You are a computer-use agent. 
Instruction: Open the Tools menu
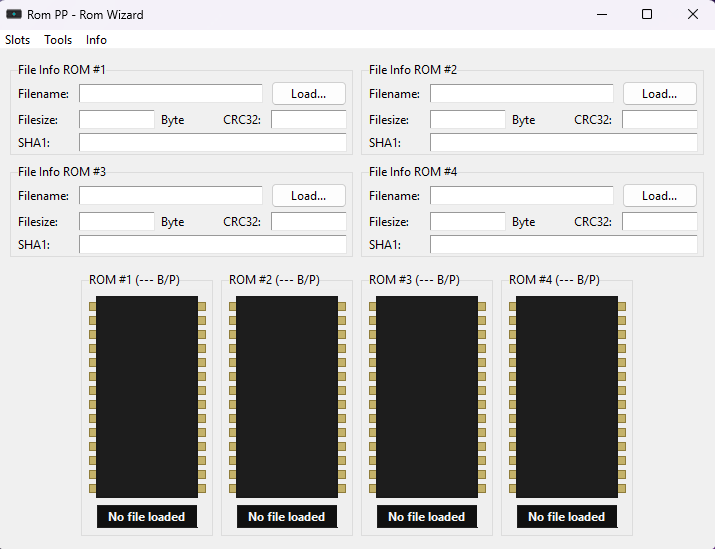pos(58,40)
